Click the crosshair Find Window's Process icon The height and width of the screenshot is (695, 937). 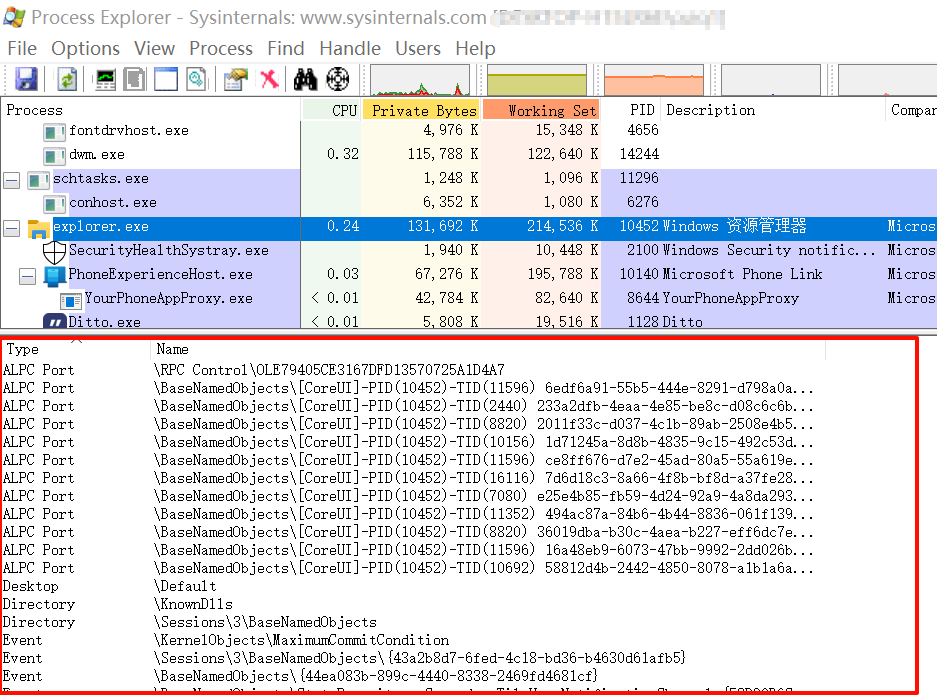pos(338,80)
